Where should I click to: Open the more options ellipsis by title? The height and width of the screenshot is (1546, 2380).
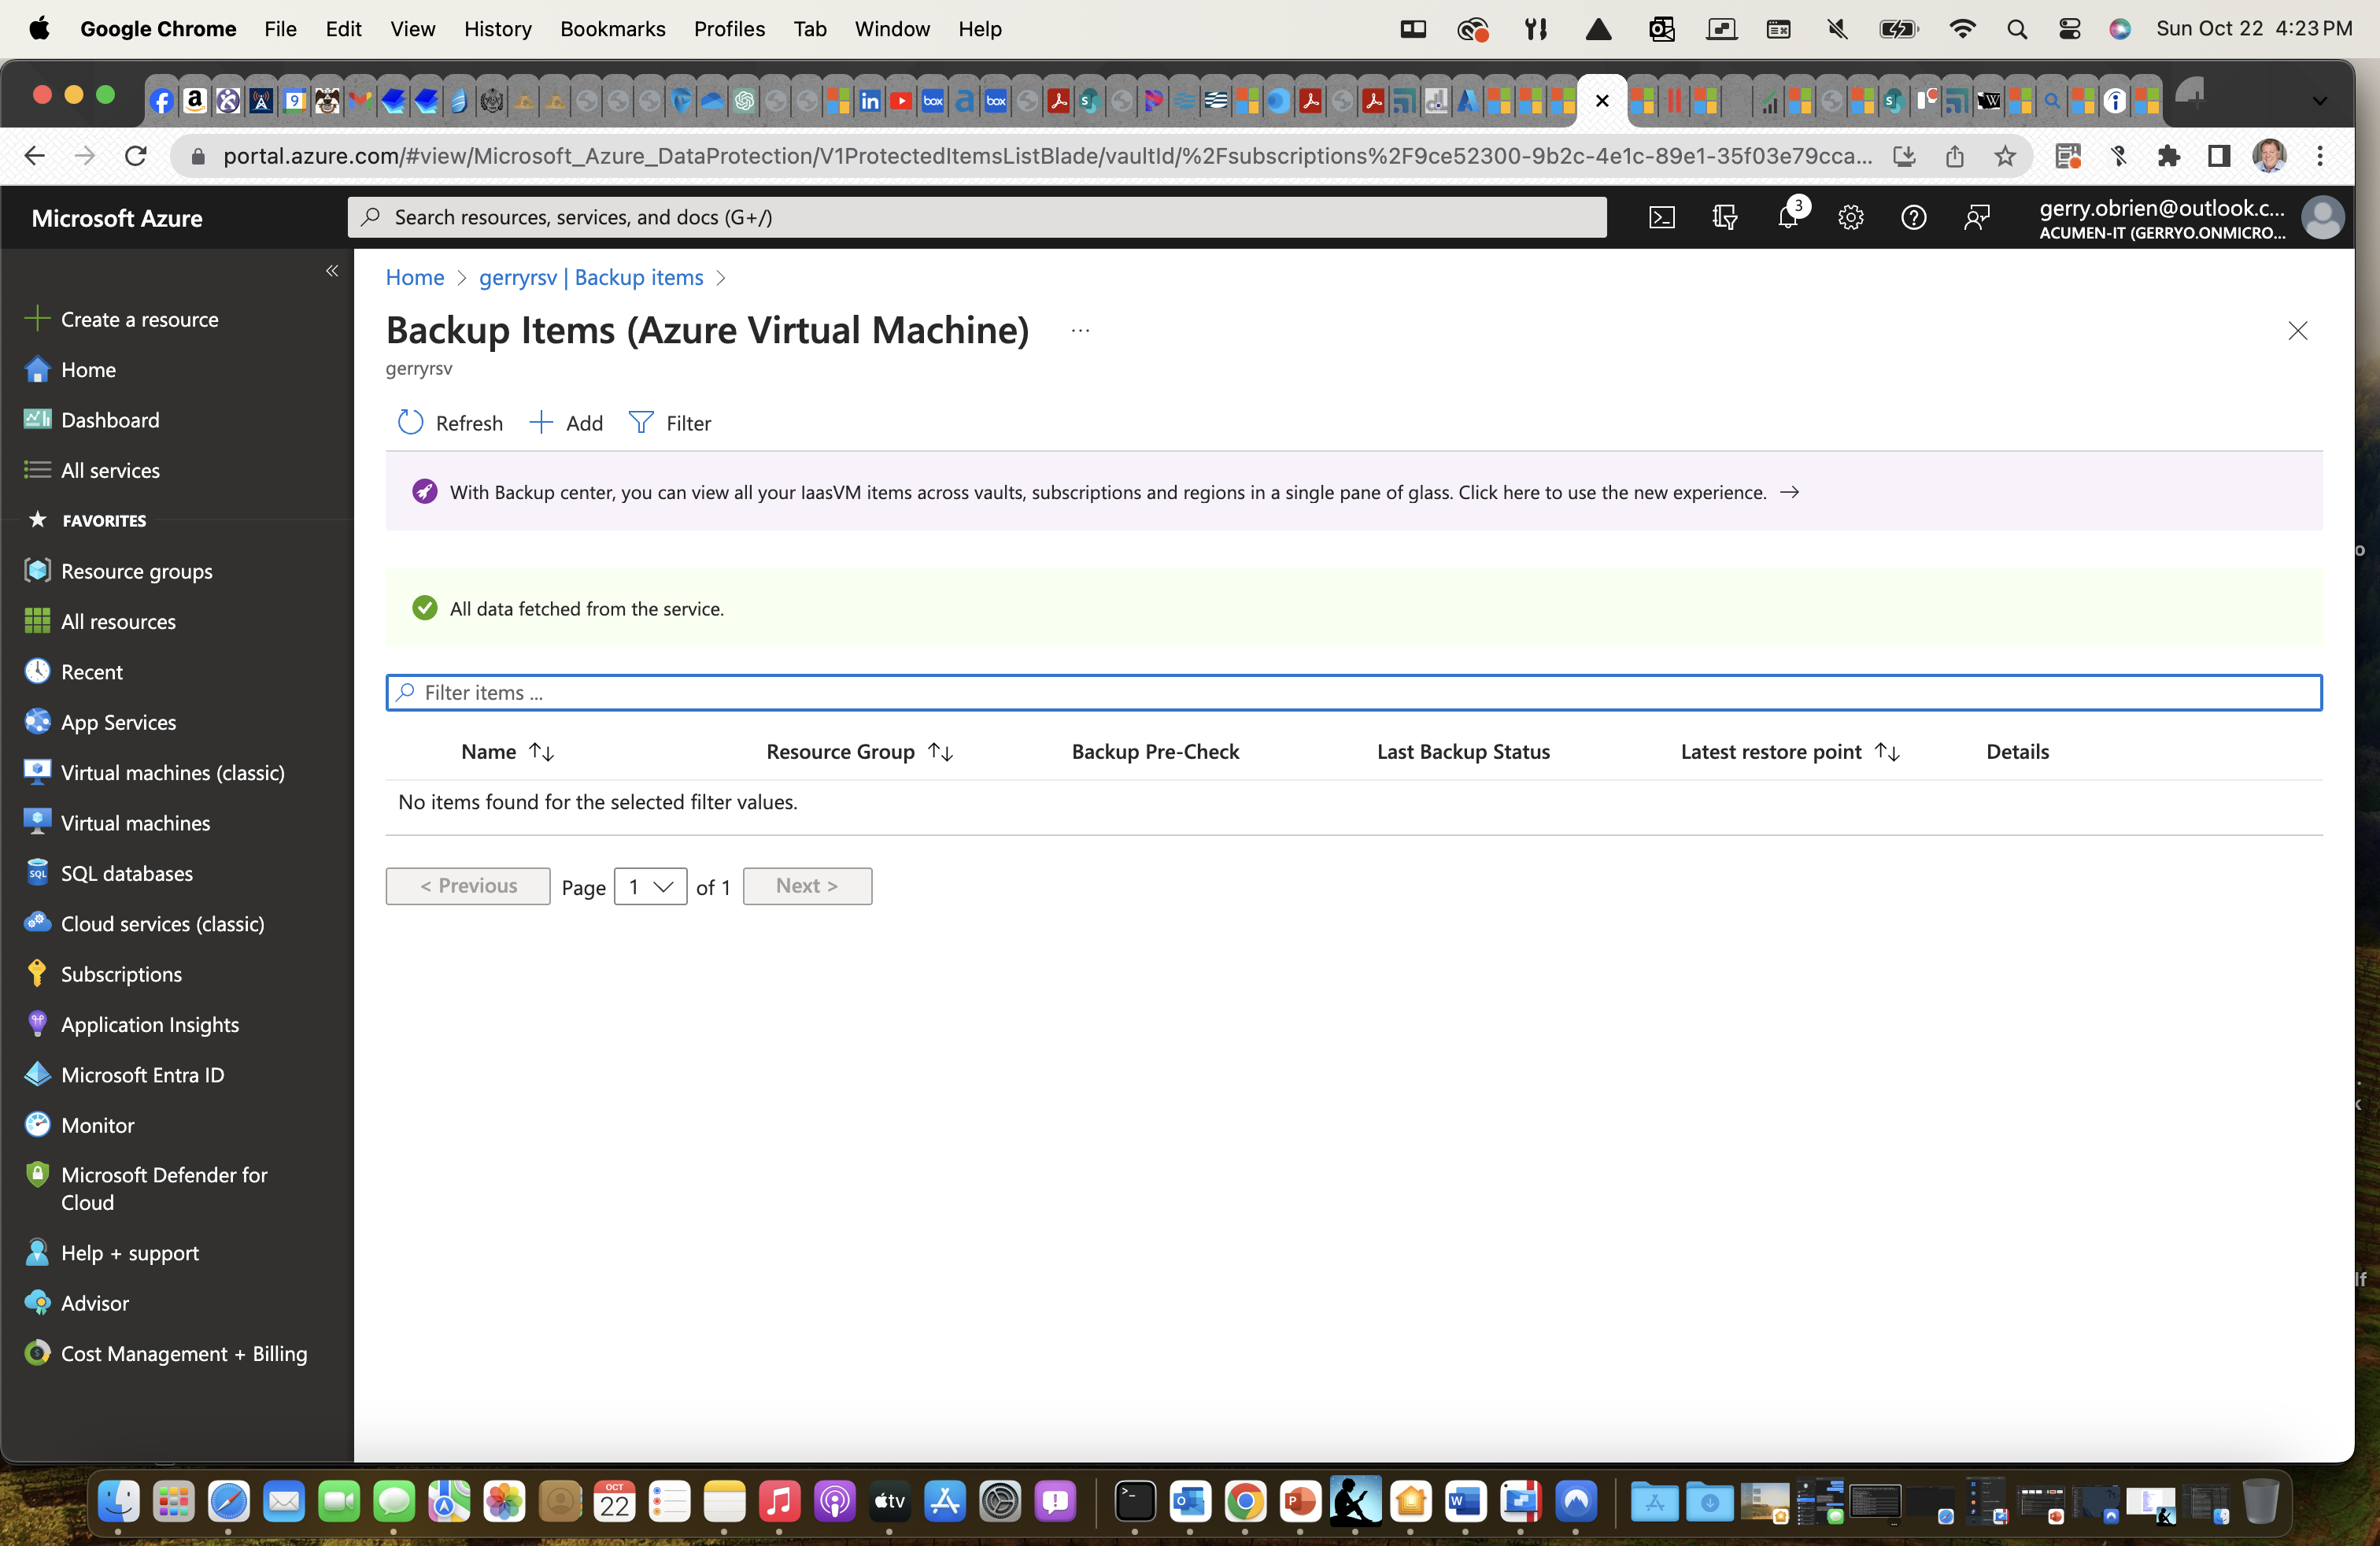click(1080, 330)
